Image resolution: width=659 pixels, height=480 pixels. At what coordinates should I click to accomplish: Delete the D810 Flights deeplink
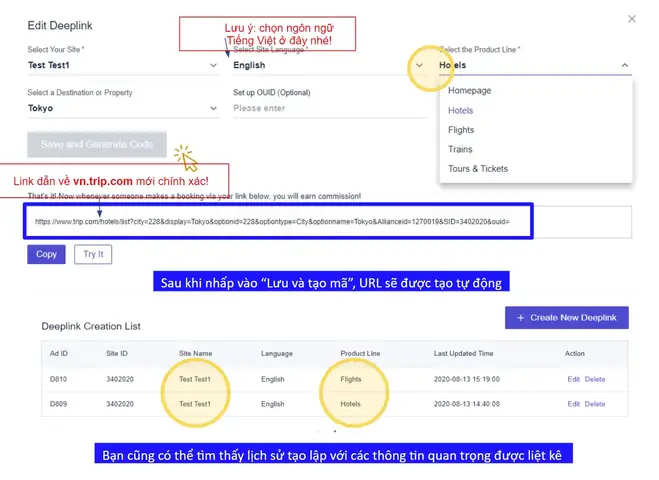[595, 379]
